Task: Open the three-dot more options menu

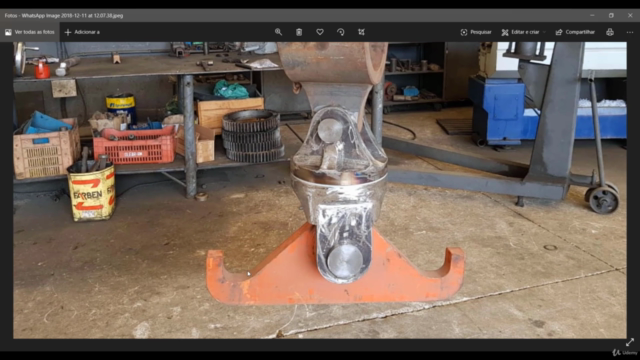Action: 630,32
